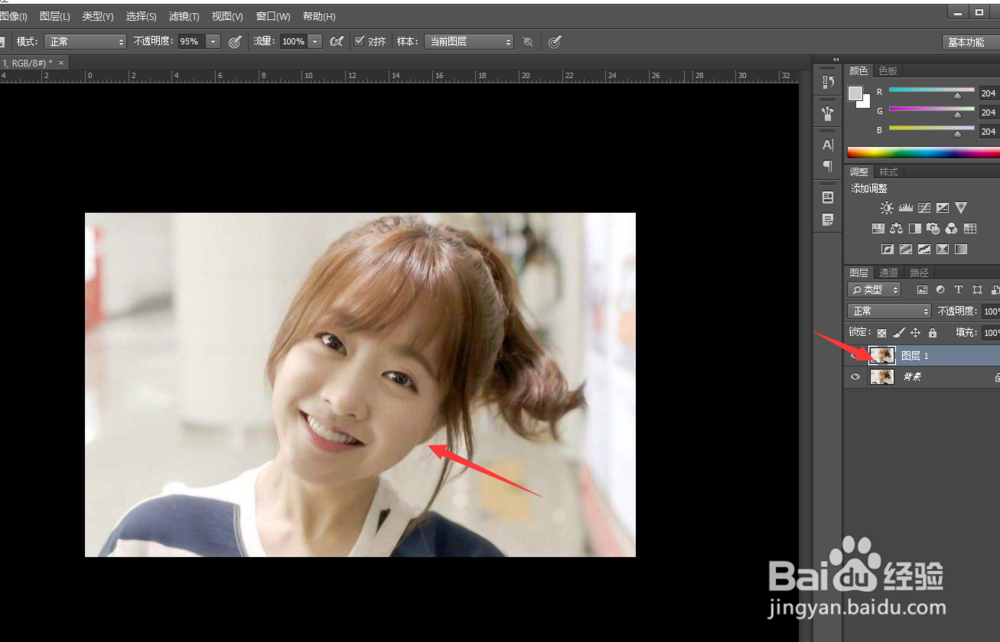This screenshot has width=1000, height=642.
Task: Toggle ignore adjustment layers icon
Action: pos(528,42)
